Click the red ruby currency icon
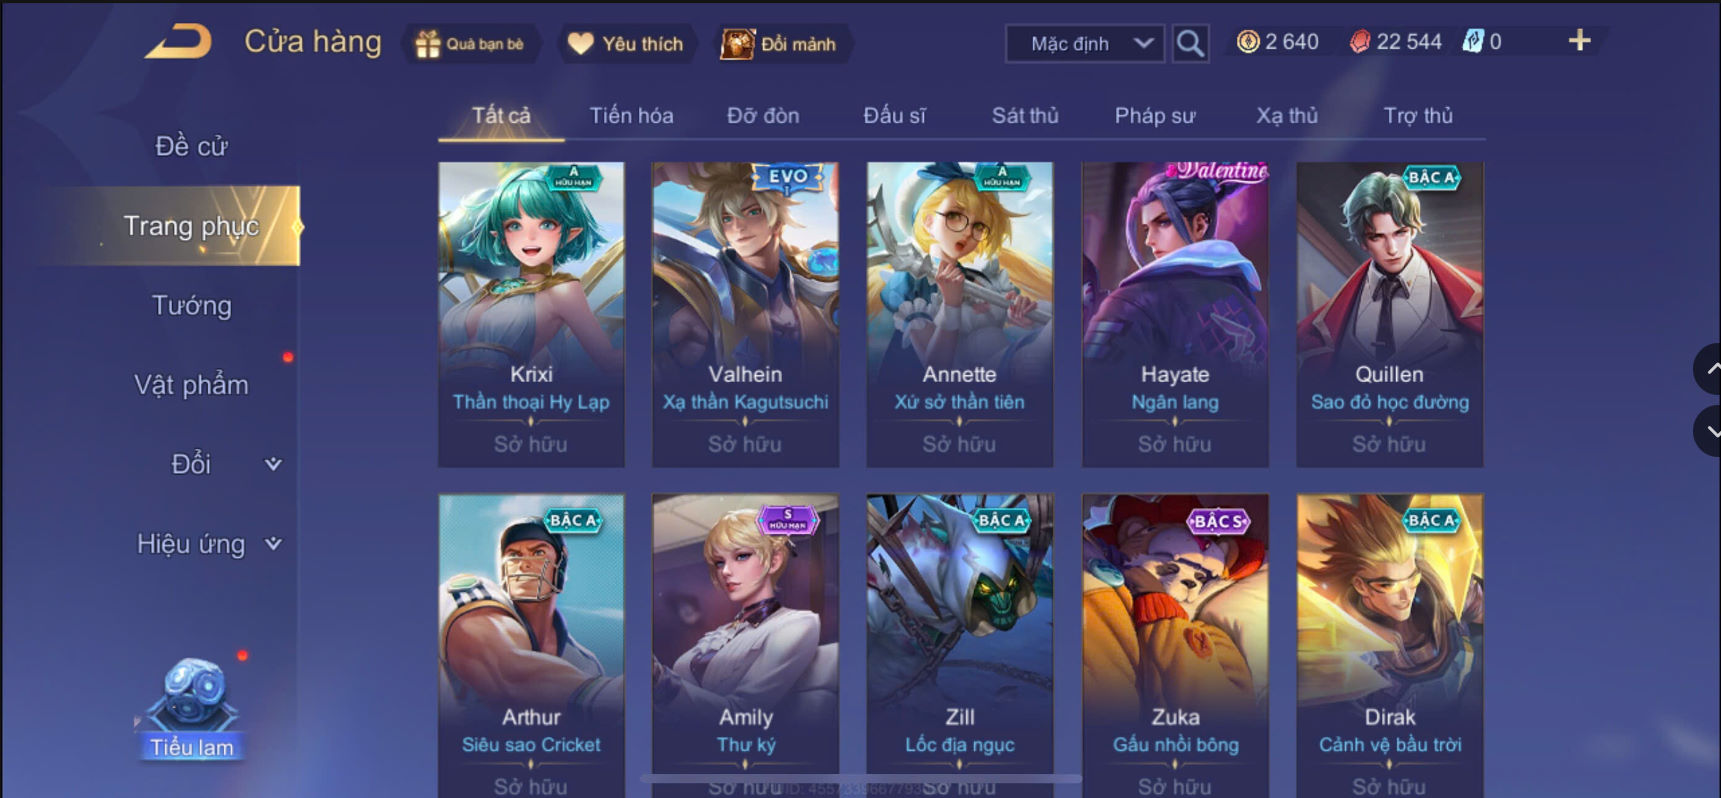This screenshot has width=1721, height=798. [x=1360, y=42]
